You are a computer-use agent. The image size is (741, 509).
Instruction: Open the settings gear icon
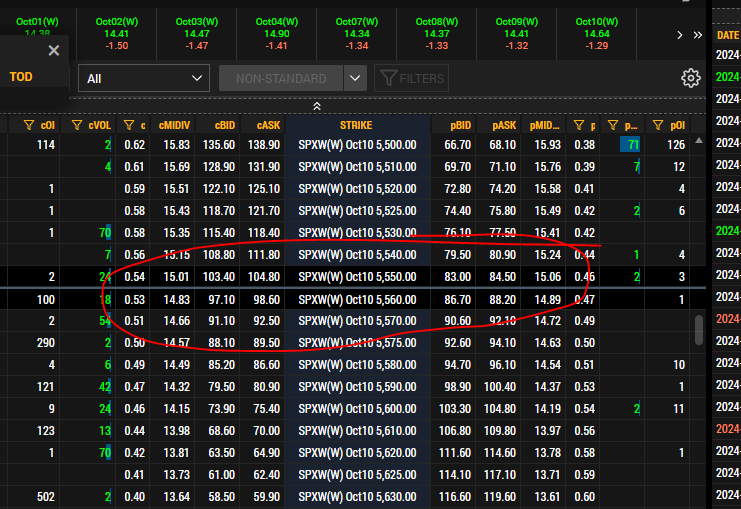[x=690, y=78]
